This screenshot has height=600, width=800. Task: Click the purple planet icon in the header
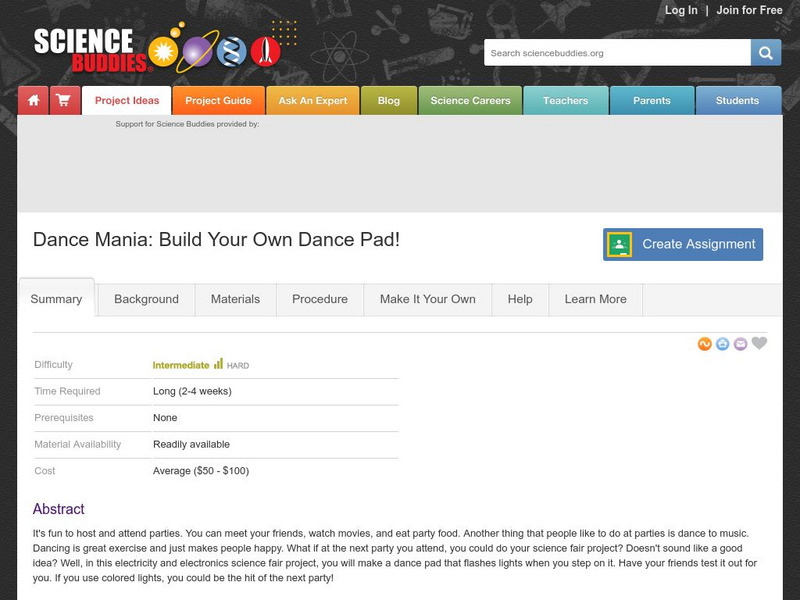[195, 52]
